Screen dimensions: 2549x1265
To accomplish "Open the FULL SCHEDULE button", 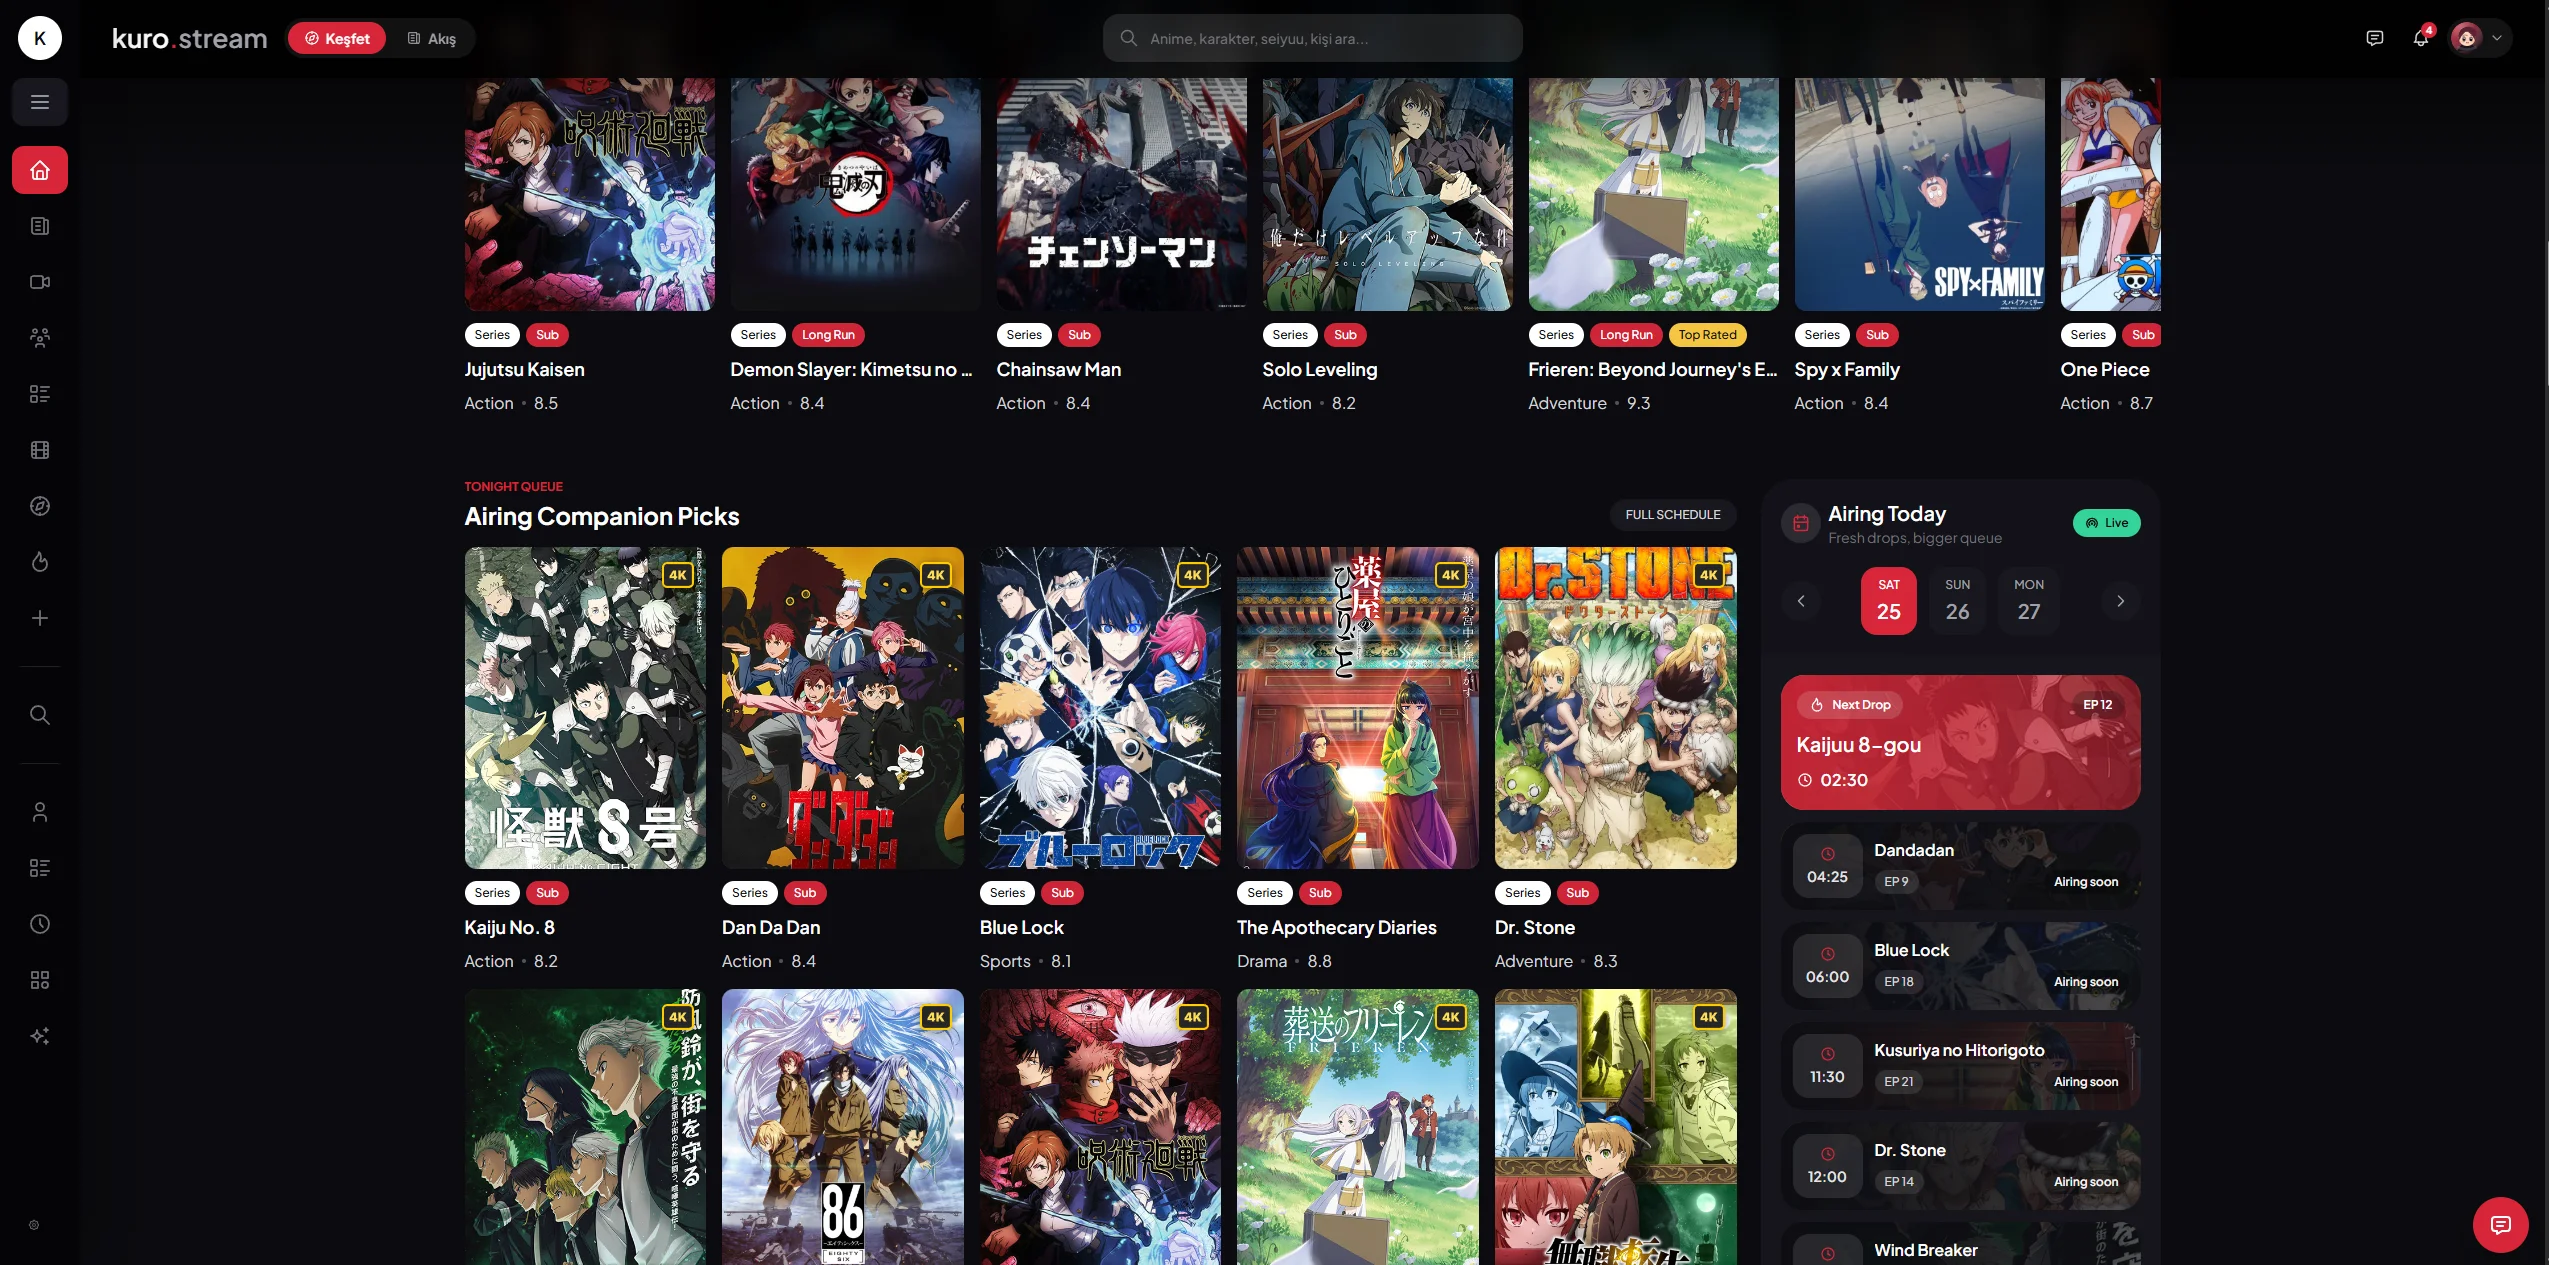I will click(1673, 515).
